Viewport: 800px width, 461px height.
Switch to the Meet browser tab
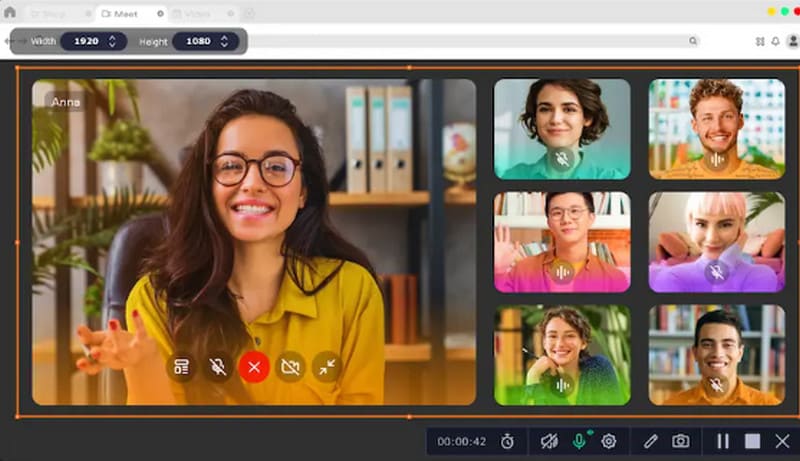(125, 13)
